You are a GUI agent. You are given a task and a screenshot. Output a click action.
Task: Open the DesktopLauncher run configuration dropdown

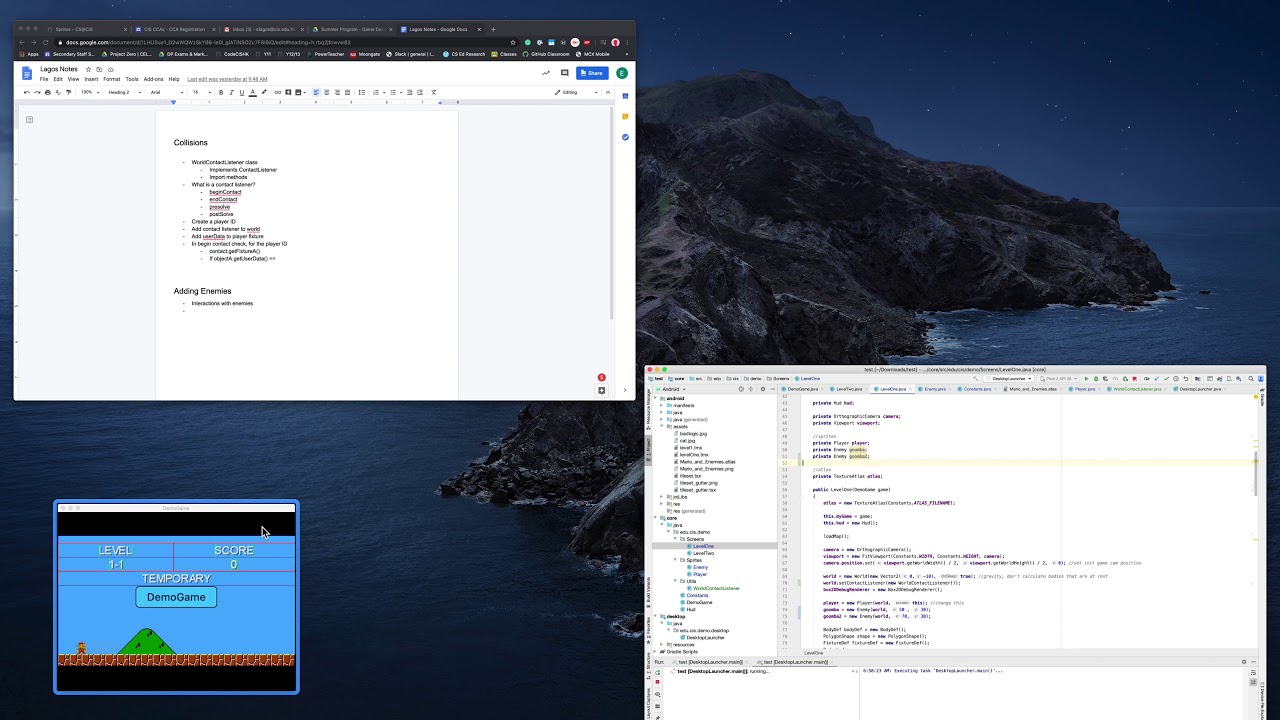[1008, 379]
